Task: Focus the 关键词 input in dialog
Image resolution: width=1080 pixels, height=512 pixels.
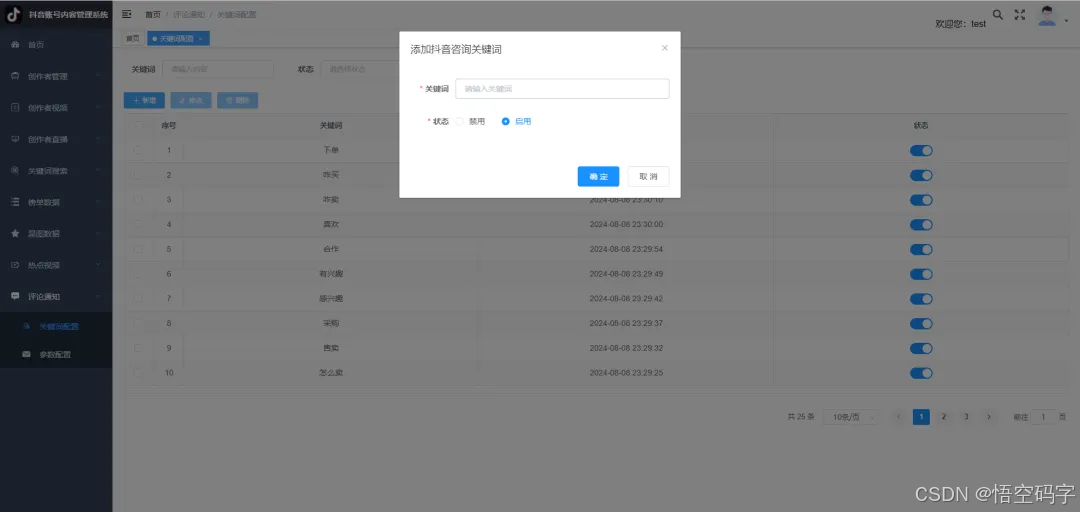Action: pyautogui.click(x=562, y=89)
